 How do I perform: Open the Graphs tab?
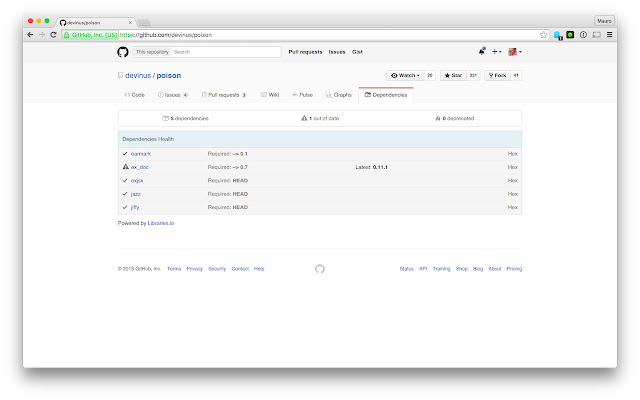339,95
